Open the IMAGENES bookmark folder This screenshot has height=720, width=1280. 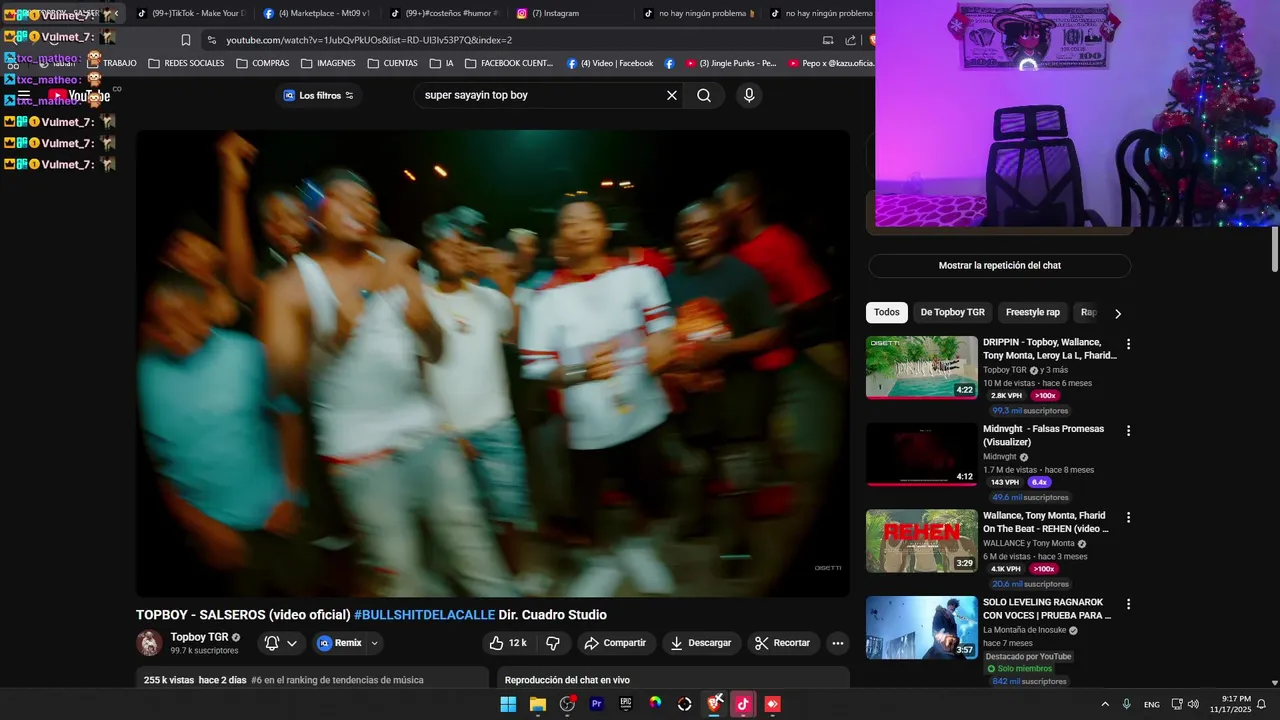(x=328, y=63)
